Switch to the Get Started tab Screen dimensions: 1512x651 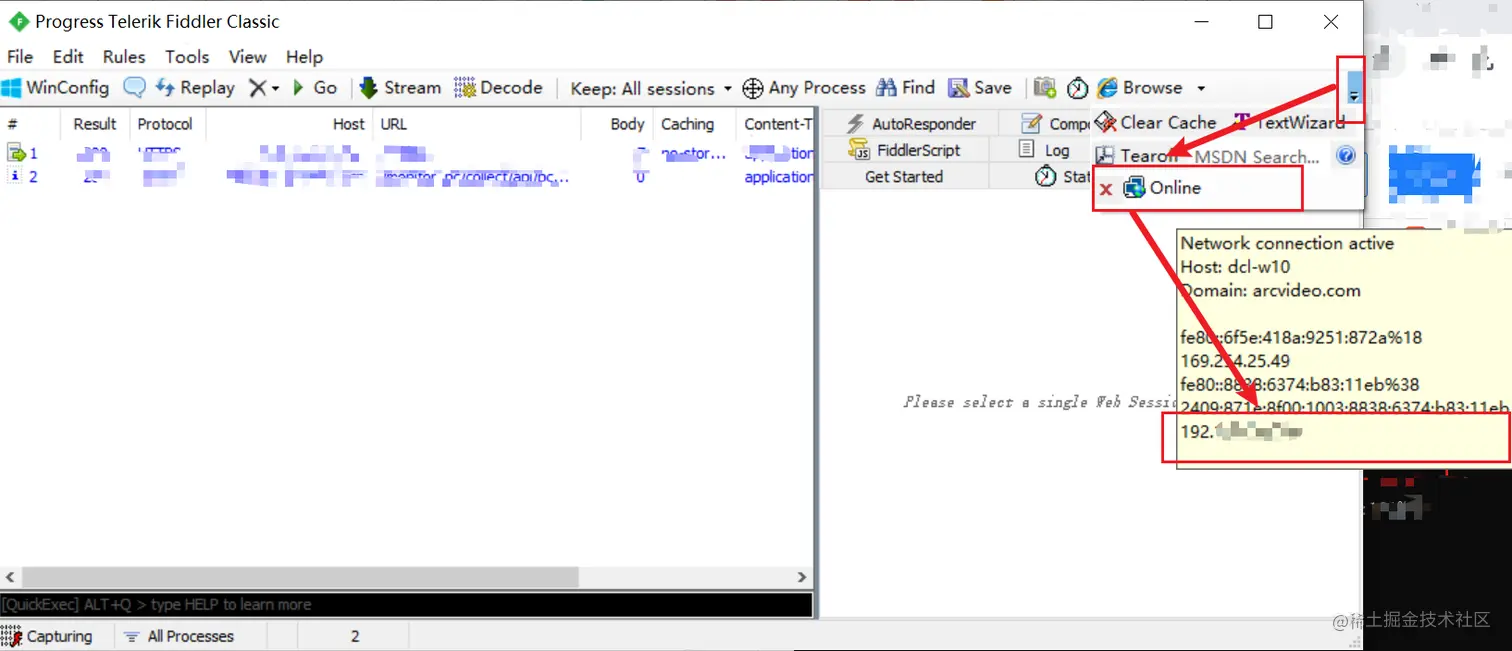tap(904, 176)
